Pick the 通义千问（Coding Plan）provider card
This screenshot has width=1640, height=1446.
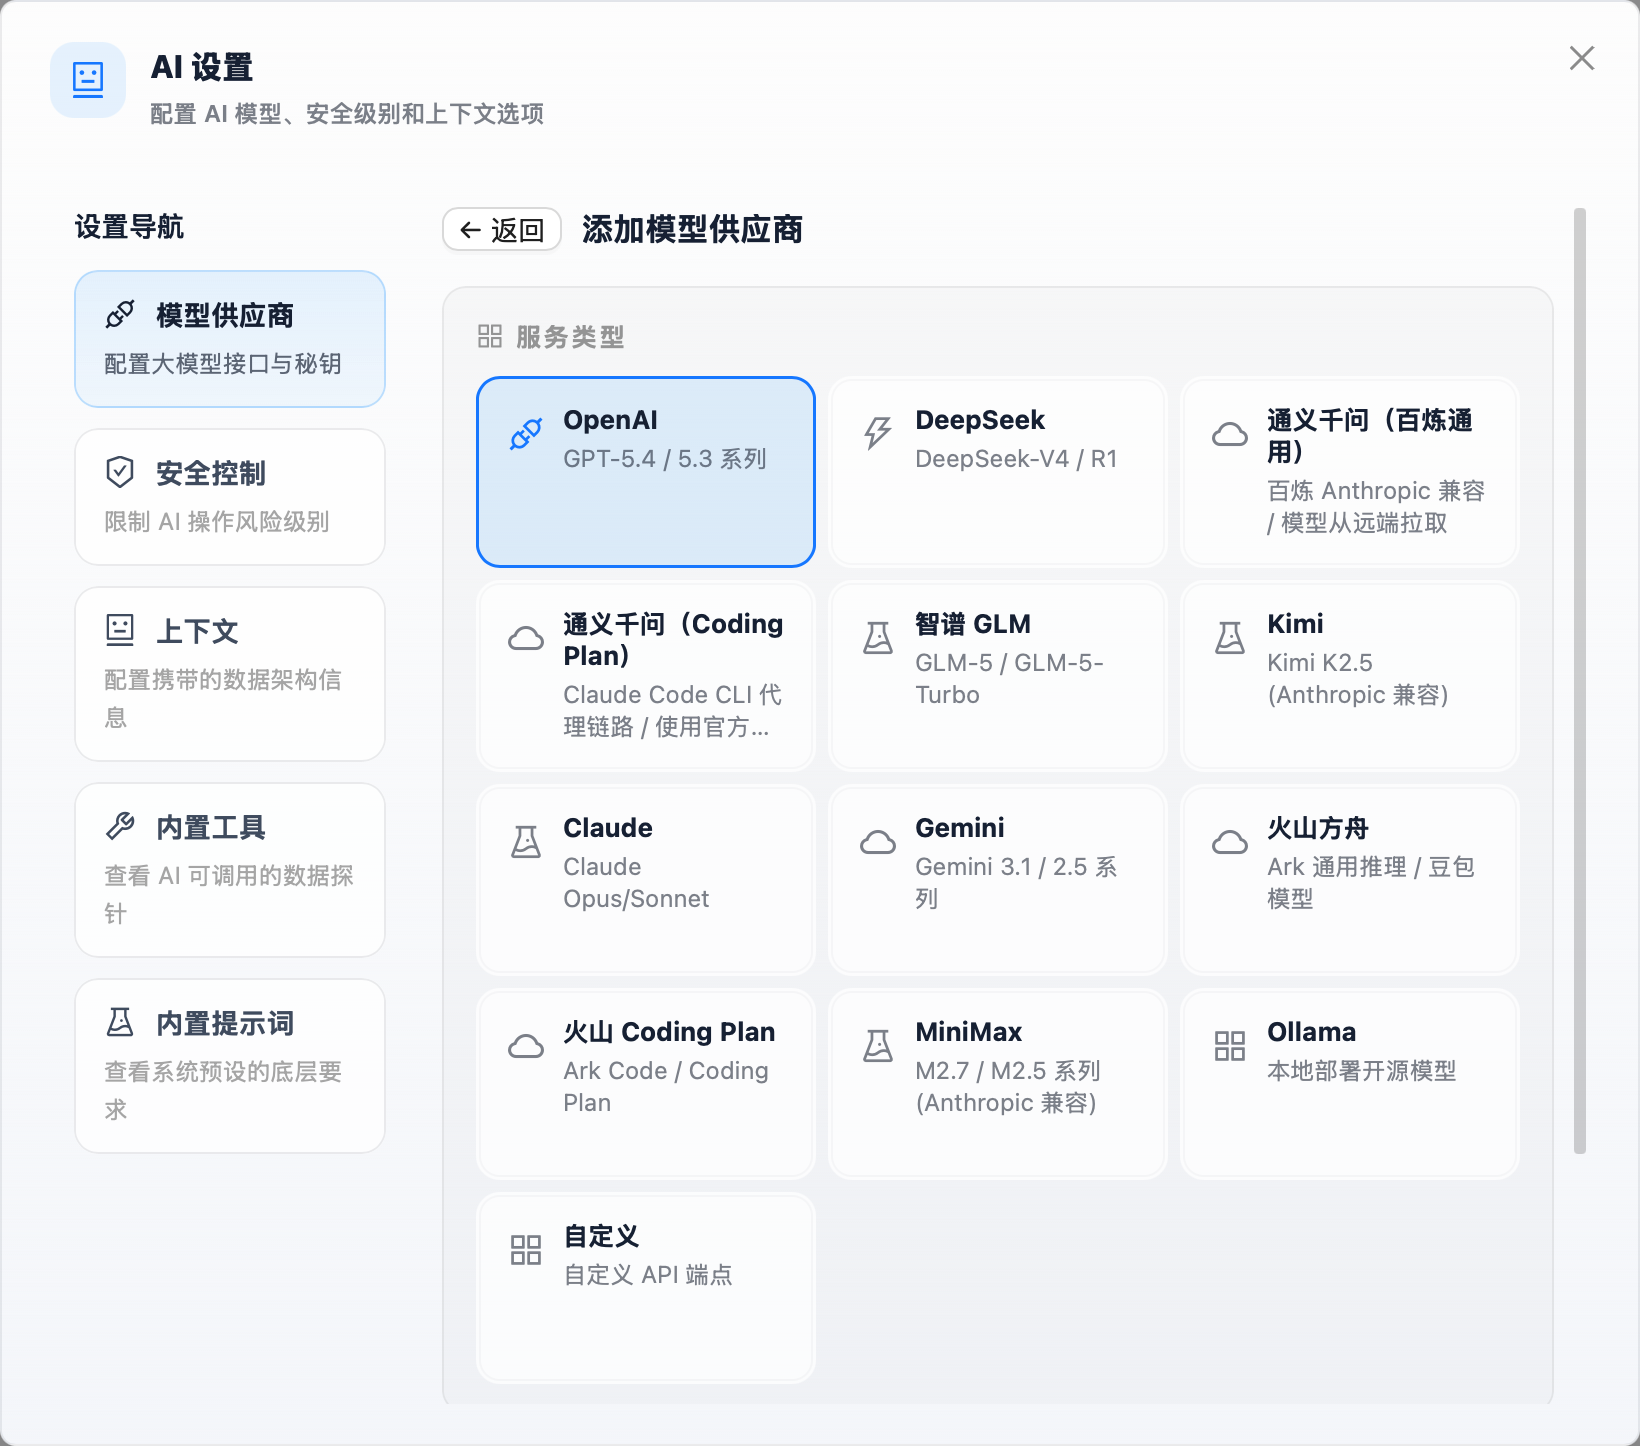click(x=646, y=676)
